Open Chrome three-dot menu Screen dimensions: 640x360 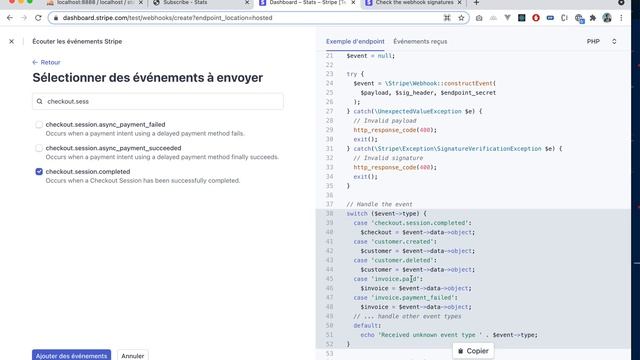coord(621,18)
